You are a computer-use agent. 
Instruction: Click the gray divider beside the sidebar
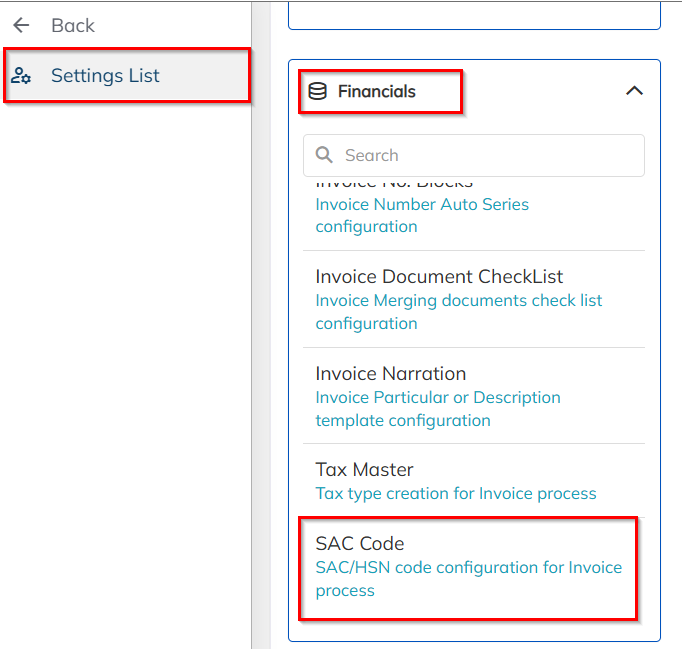[x=260, y=350]
